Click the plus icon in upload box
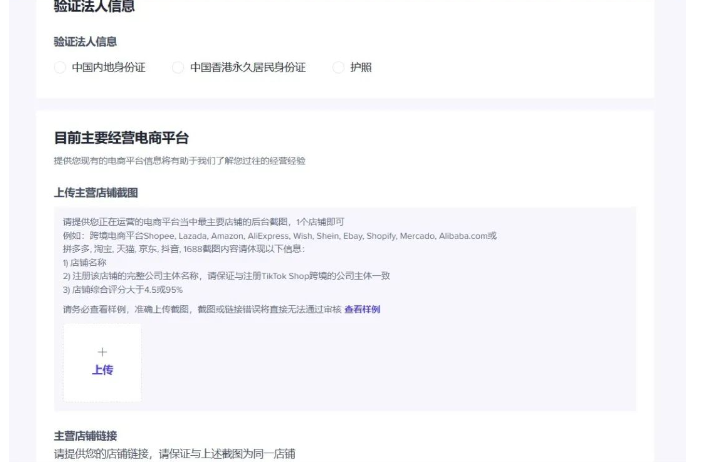Screen dimensions: 701x462 [x=102, y=352]
